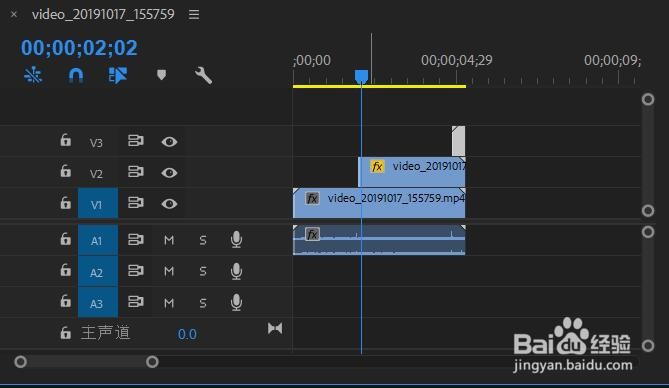This screenshot has width=669, height=388.
Task: Enable voice-over record on A1 microphone
Action: 236,240
